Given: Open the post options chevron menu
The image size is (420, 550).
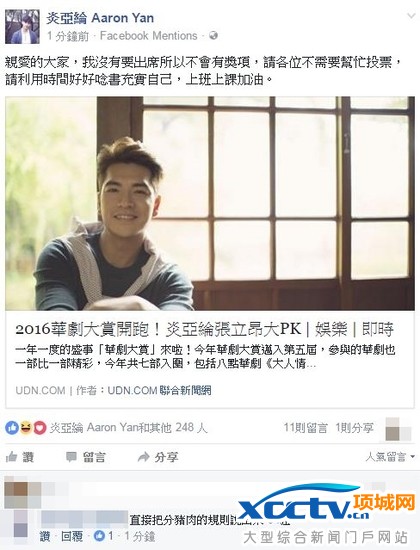Looking at the screenshot, I should click(x=411, y=16).
